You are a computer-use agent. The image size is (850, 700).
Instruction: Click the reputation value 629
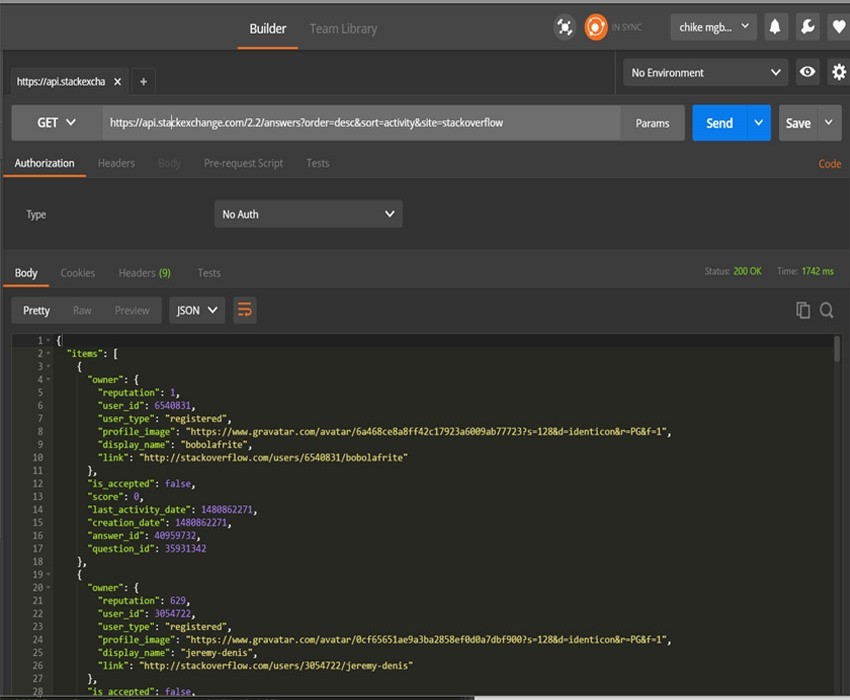click(x=178, y=601)
